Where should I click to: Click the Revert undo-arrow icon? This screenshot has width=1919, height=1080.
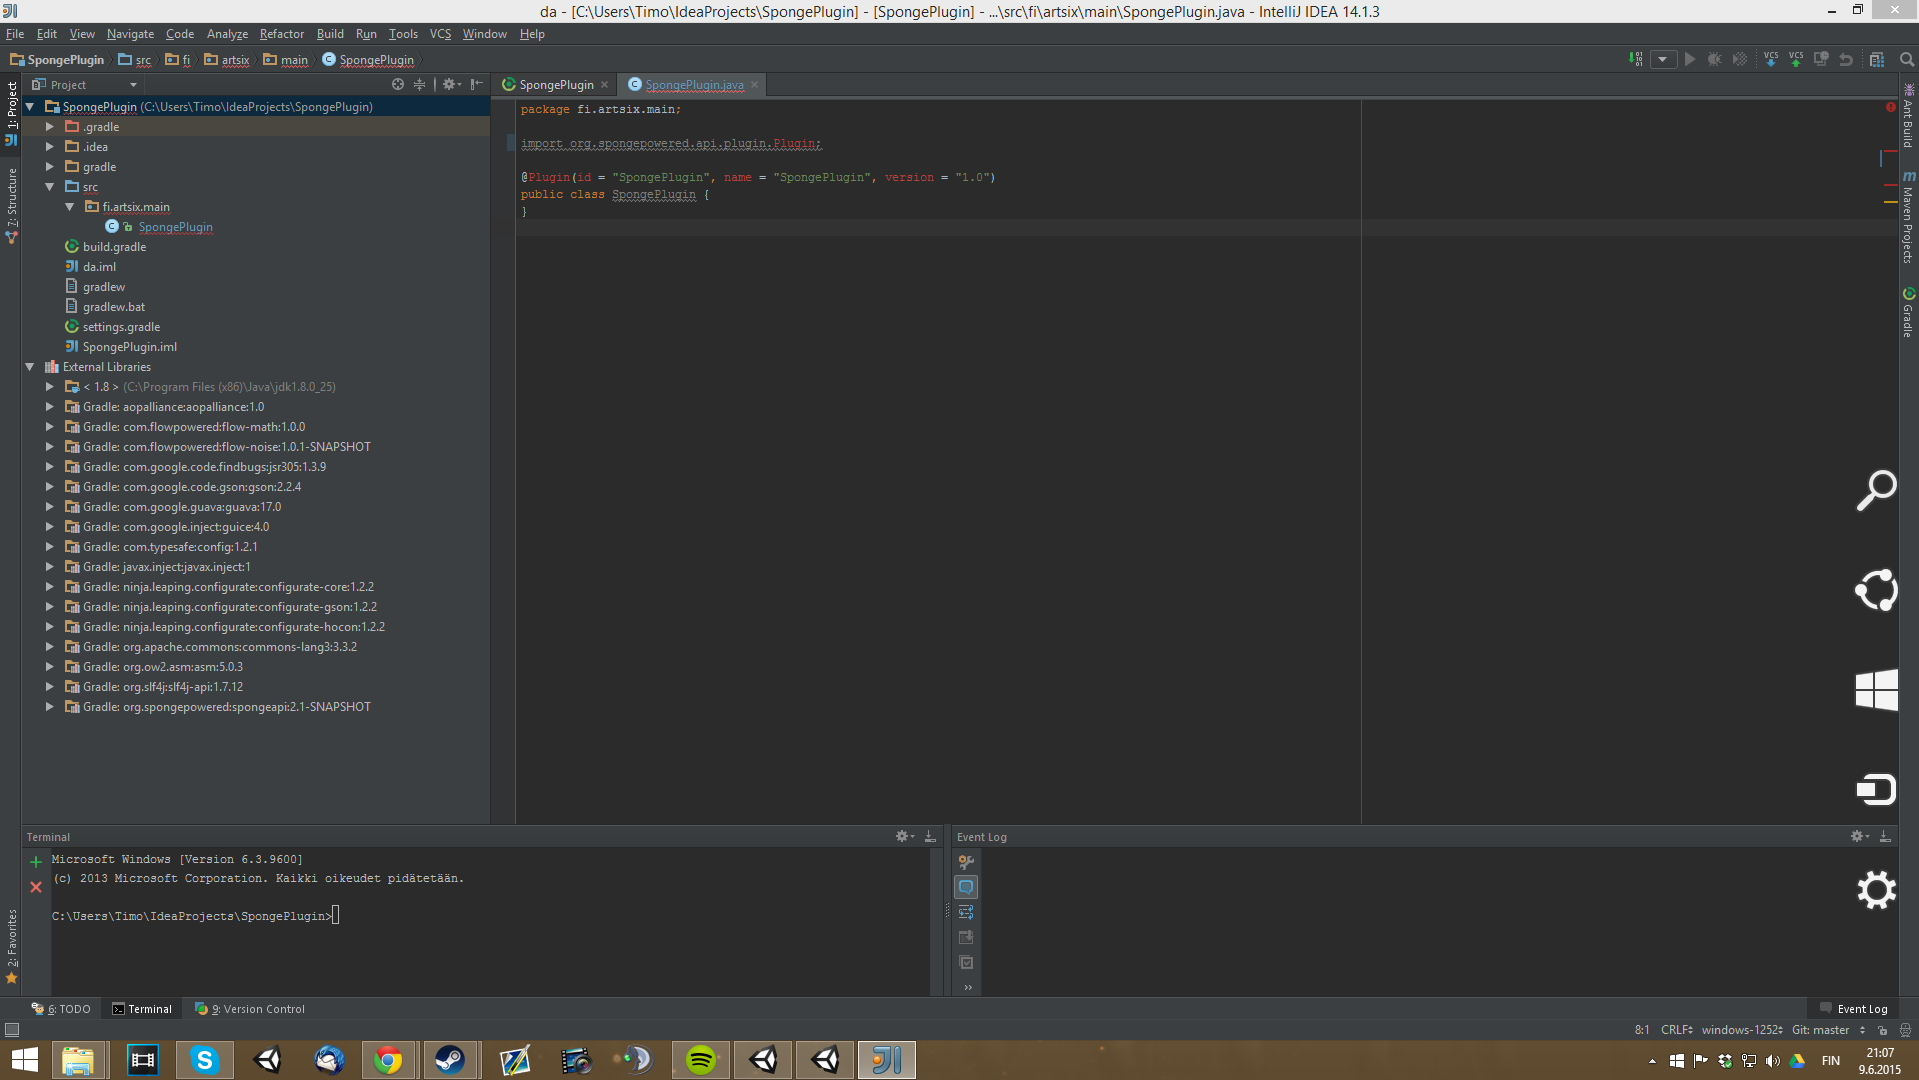tap(1846, 59)
